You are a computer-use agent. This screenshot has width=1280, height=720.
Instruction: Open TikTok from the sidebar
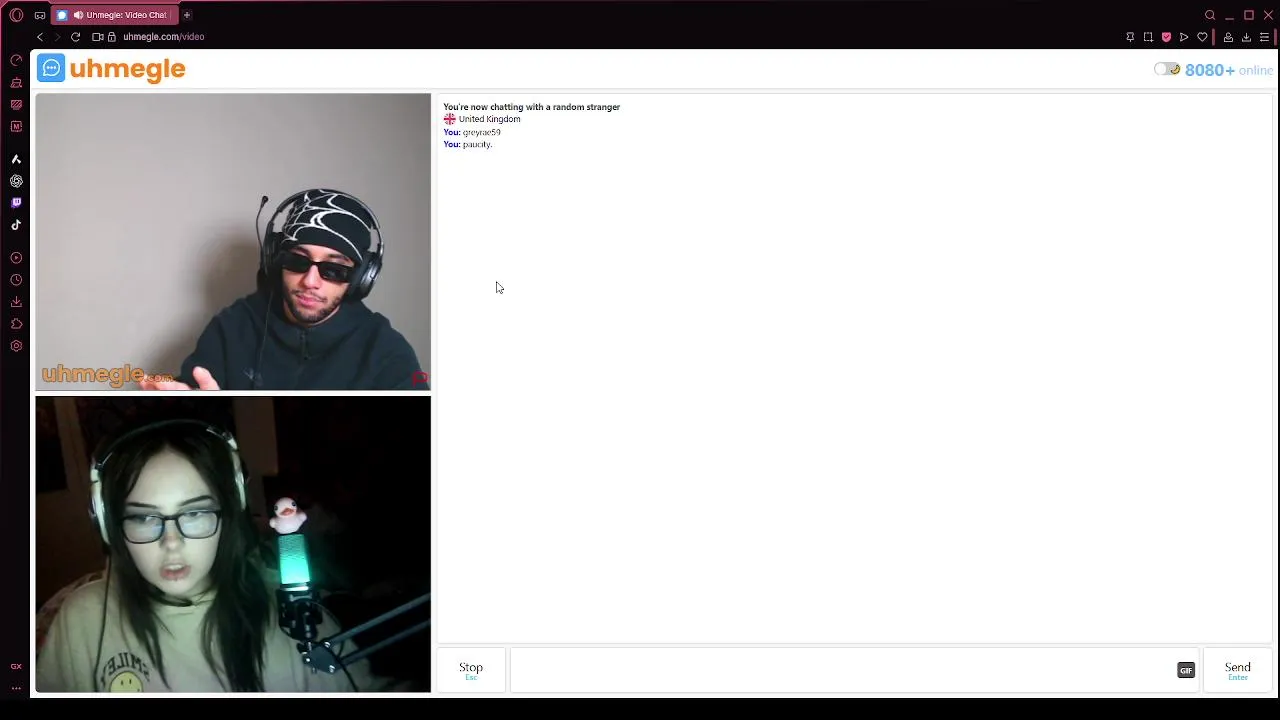pos(16,225)
